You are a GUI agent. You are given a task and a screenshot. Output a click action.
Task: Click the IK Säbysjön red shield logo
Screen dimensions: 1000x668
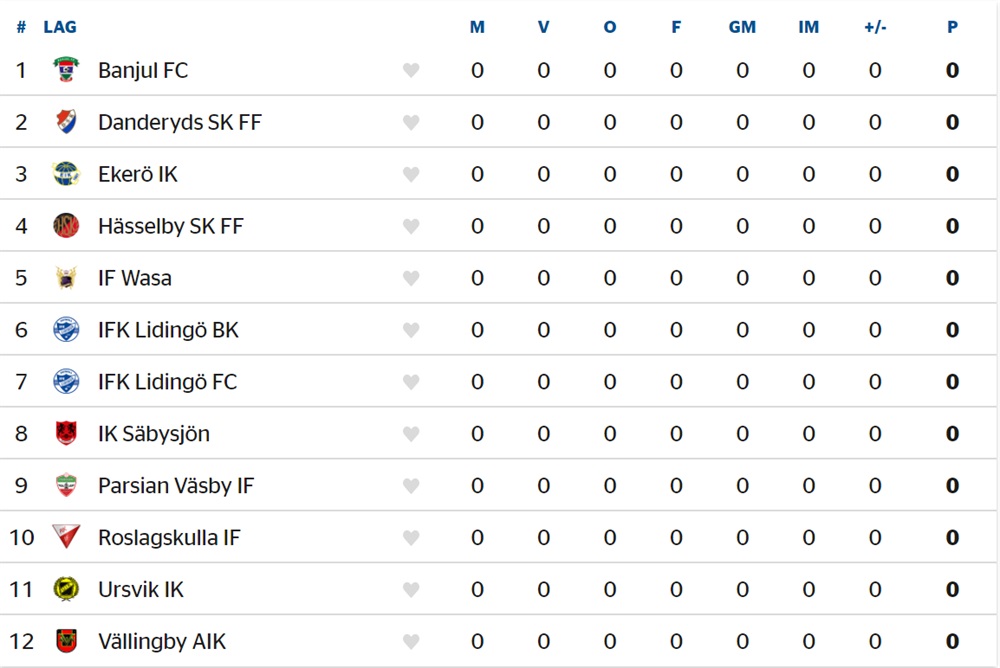[66, 433]
